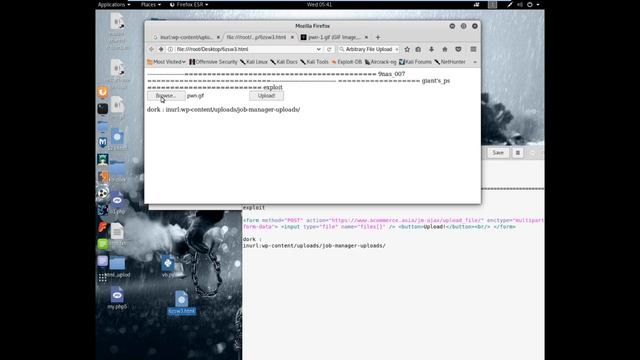Open the Exploit-DB bookmark
640x360 pixels.
pyautogui.click(x=347, y=62)
